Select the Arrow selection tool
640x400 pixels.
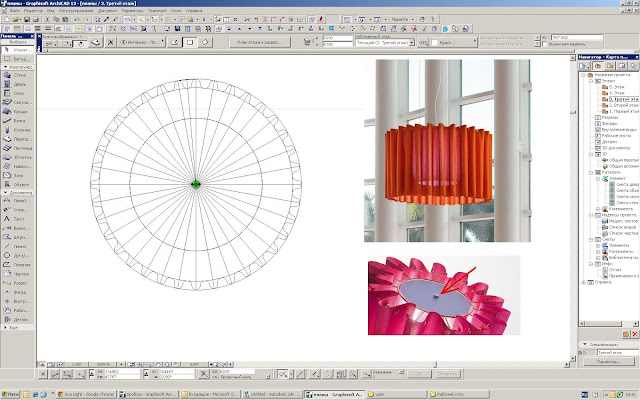coord(16,49)
